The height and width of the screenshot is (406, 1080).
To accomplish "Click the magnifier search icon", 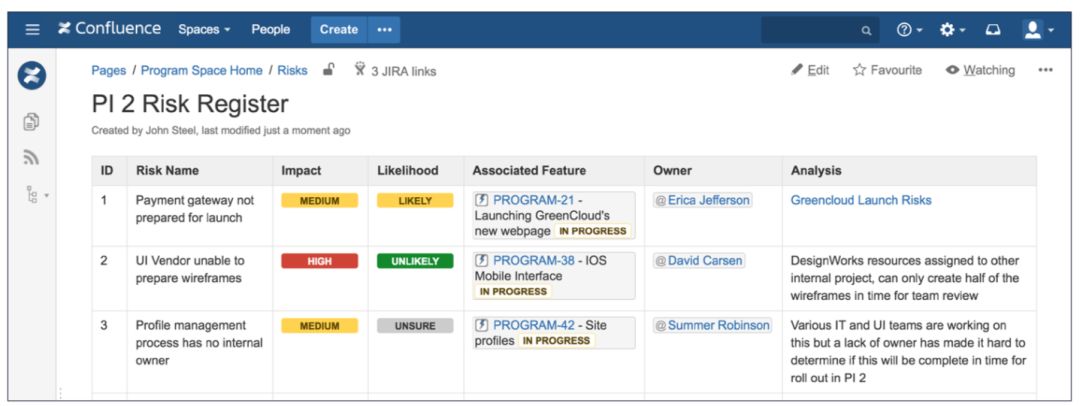I will (x=866, y=30).
